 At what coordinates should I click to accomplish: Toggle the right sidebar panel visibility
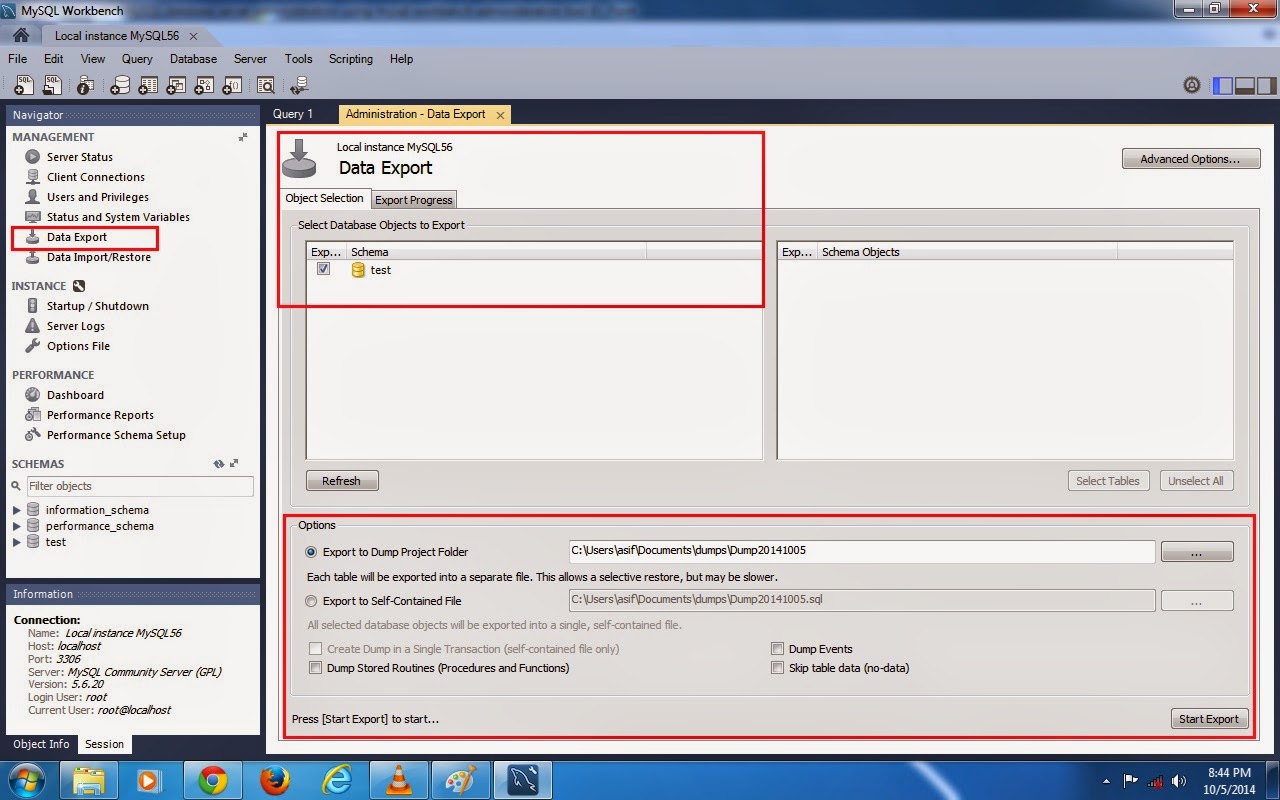click(x=1267, y=86)
